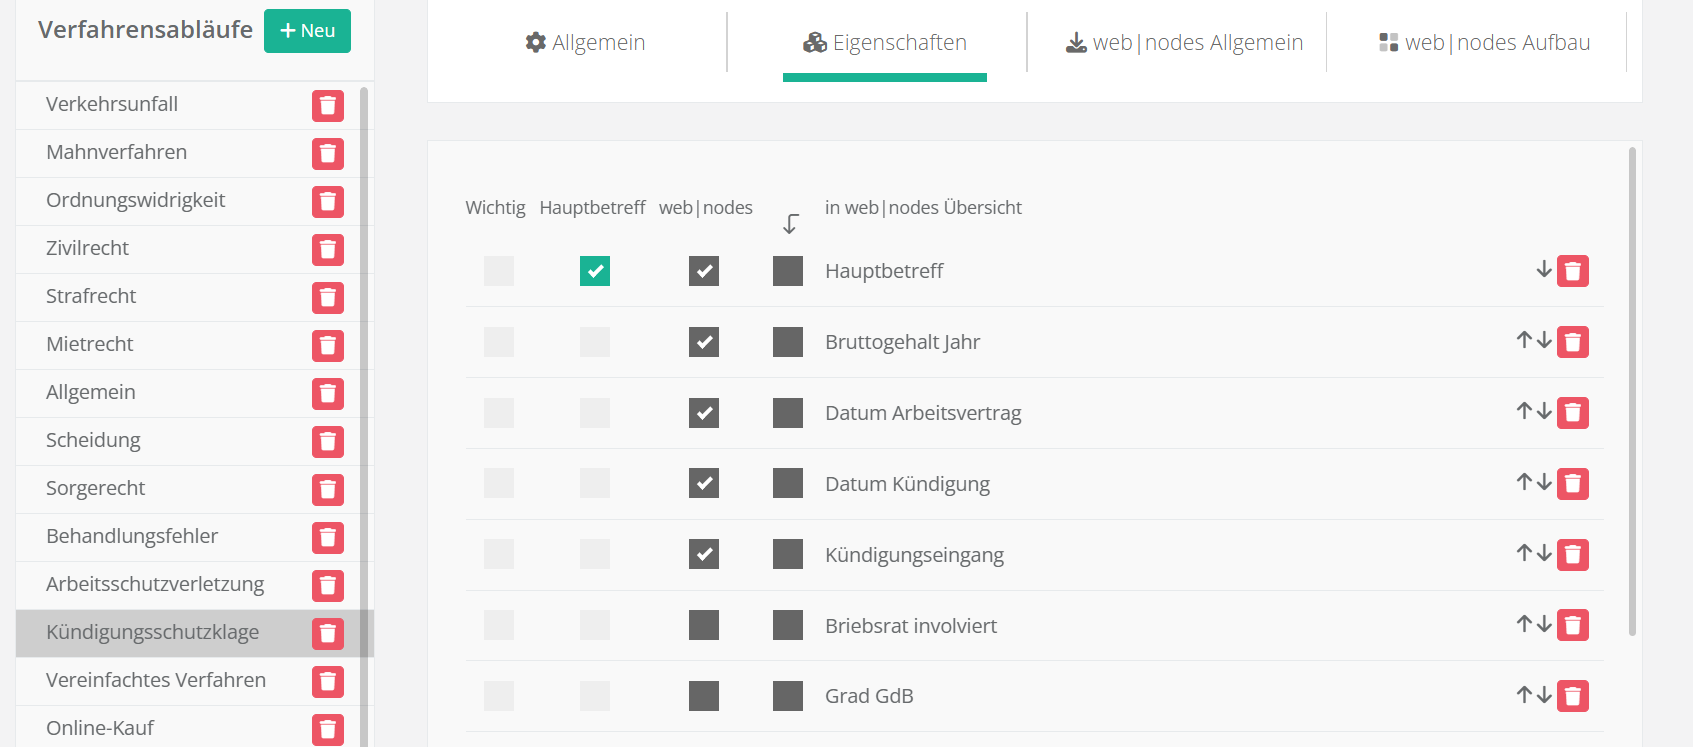The width and height of the screenshot is (1693, 747).
Task: Toggle overview square for Datum Kündigung
Action: (788, 484)
